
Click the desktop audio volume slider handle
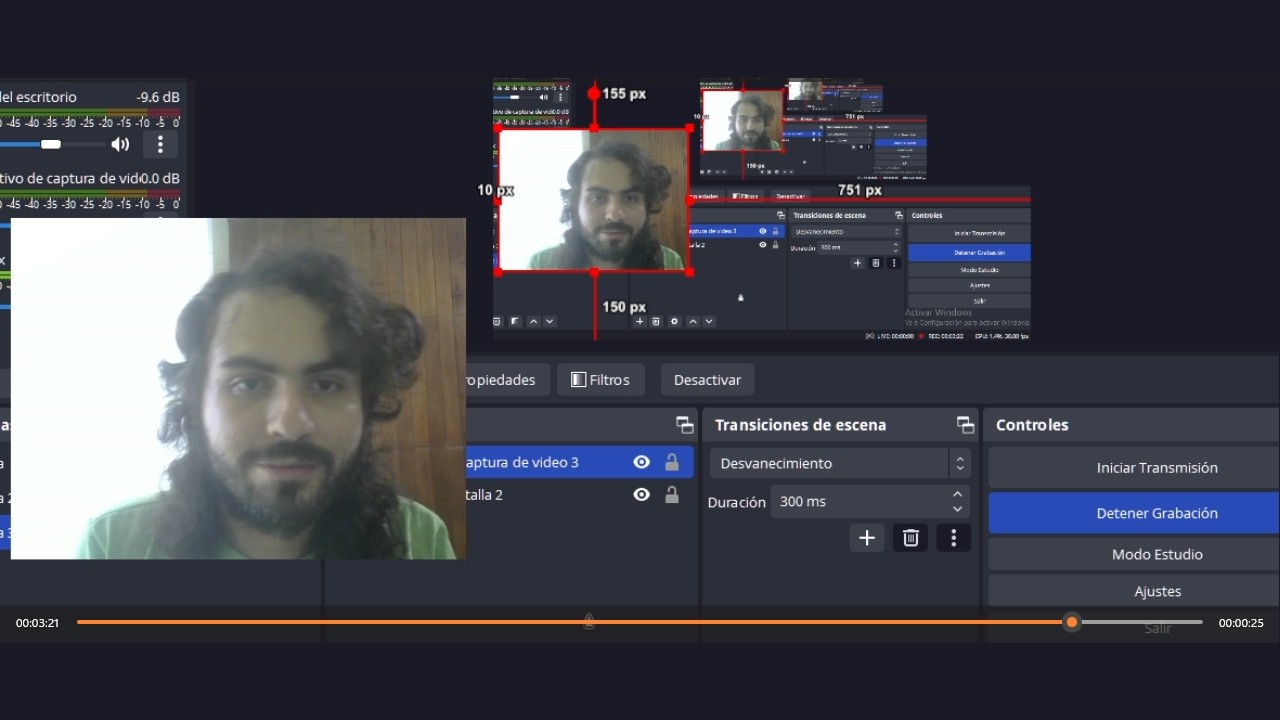point(50,144)
